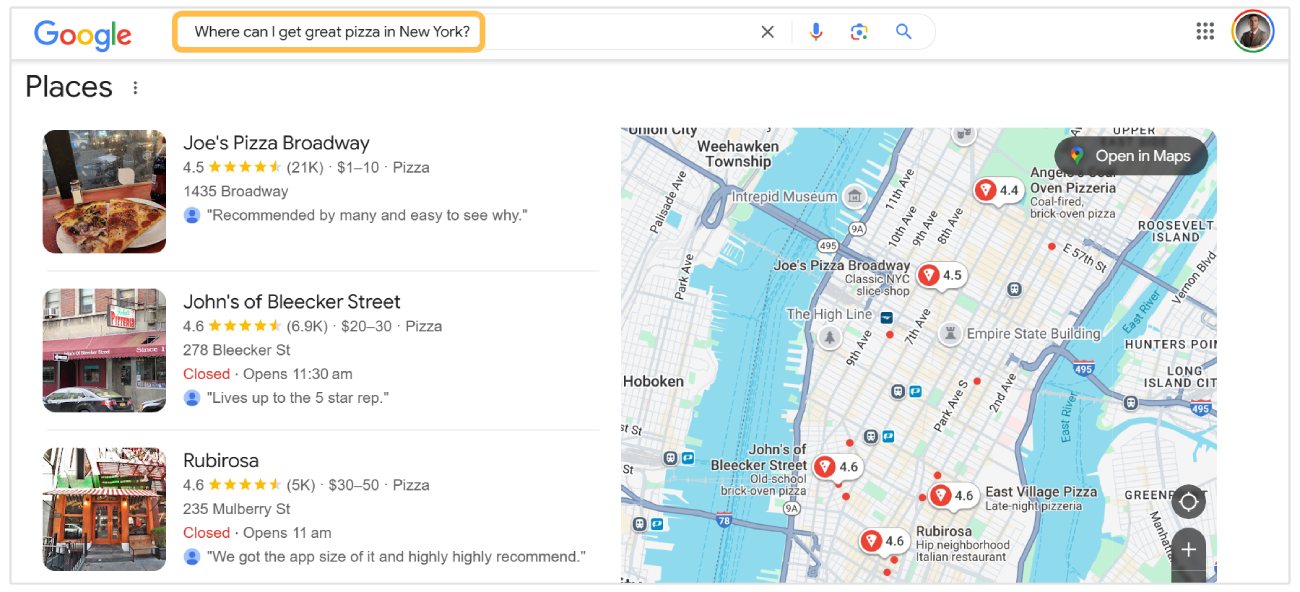
Task: Click the Open in Maps button
Action: pyautogui.click(x=1131, y=156)
